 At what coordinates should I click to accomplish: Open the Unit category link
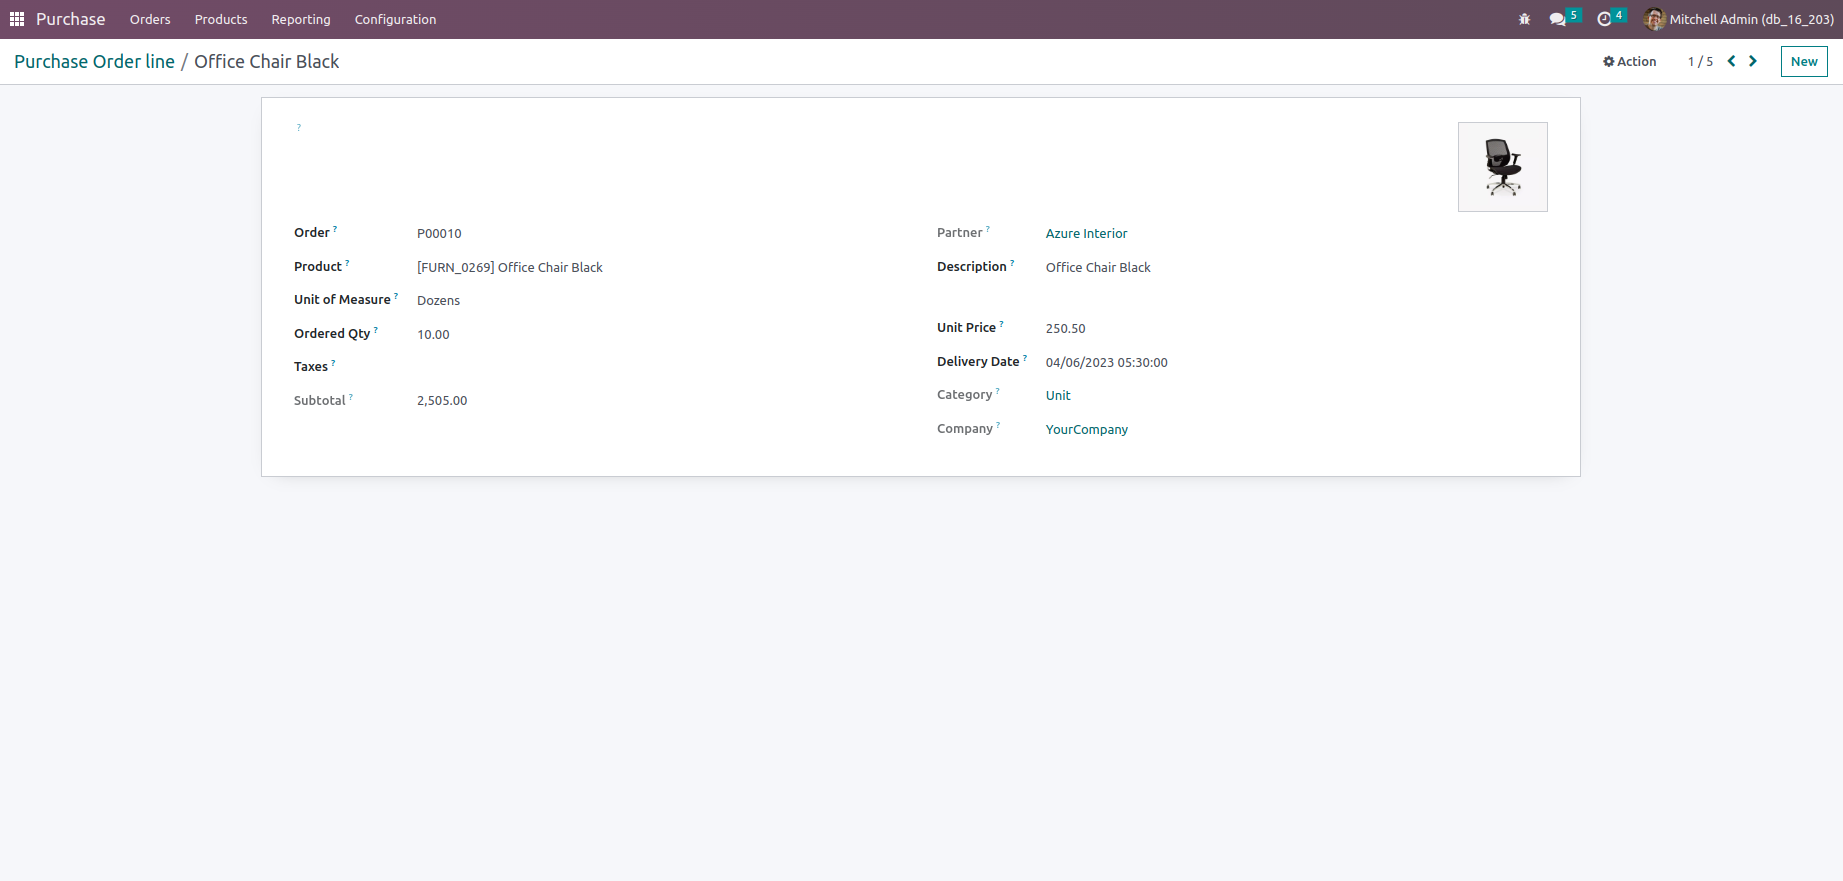pos(1058,395)
